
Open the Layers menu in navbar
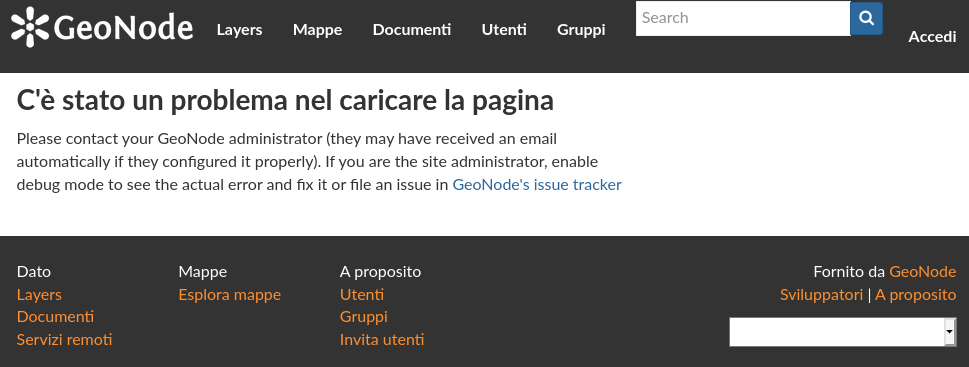click(x=239, y=30)
